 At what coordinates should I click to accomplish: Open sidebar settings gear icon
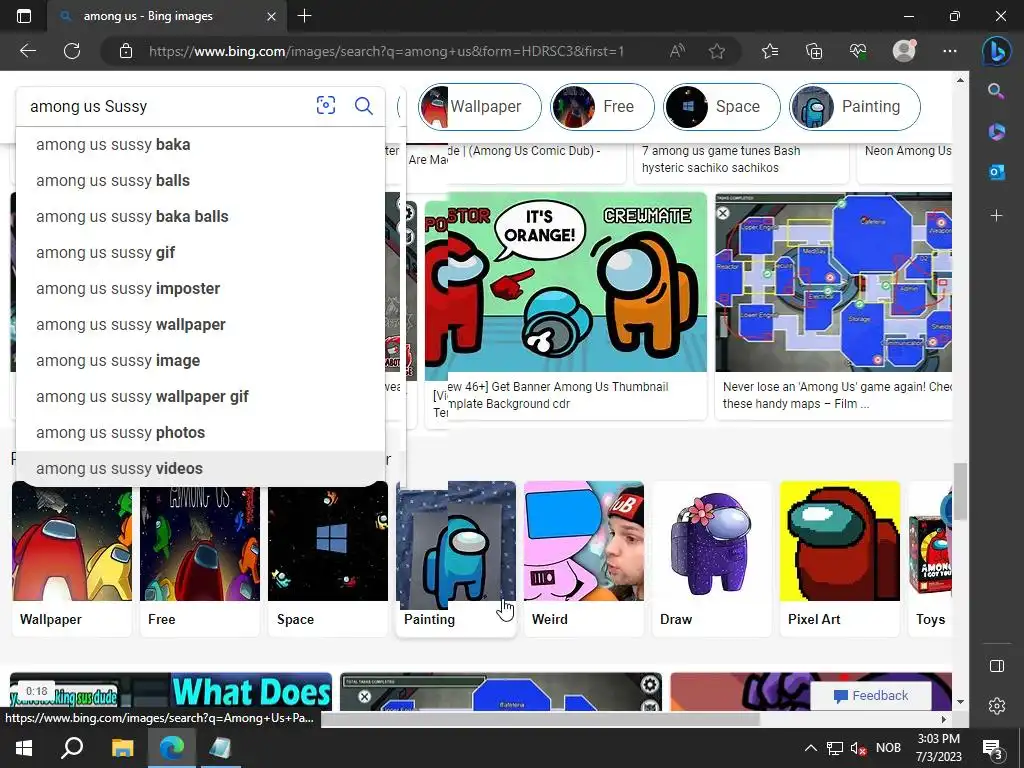(997, 706)
